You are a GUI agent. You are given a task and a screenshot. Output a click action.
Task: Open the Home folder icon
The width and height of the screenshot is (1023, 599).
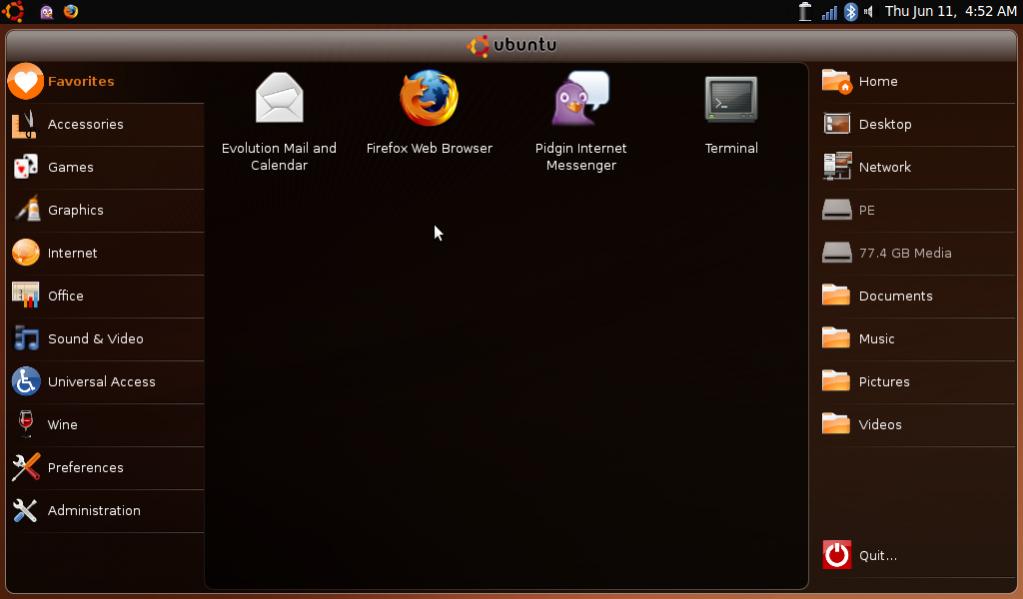[836, 82]
